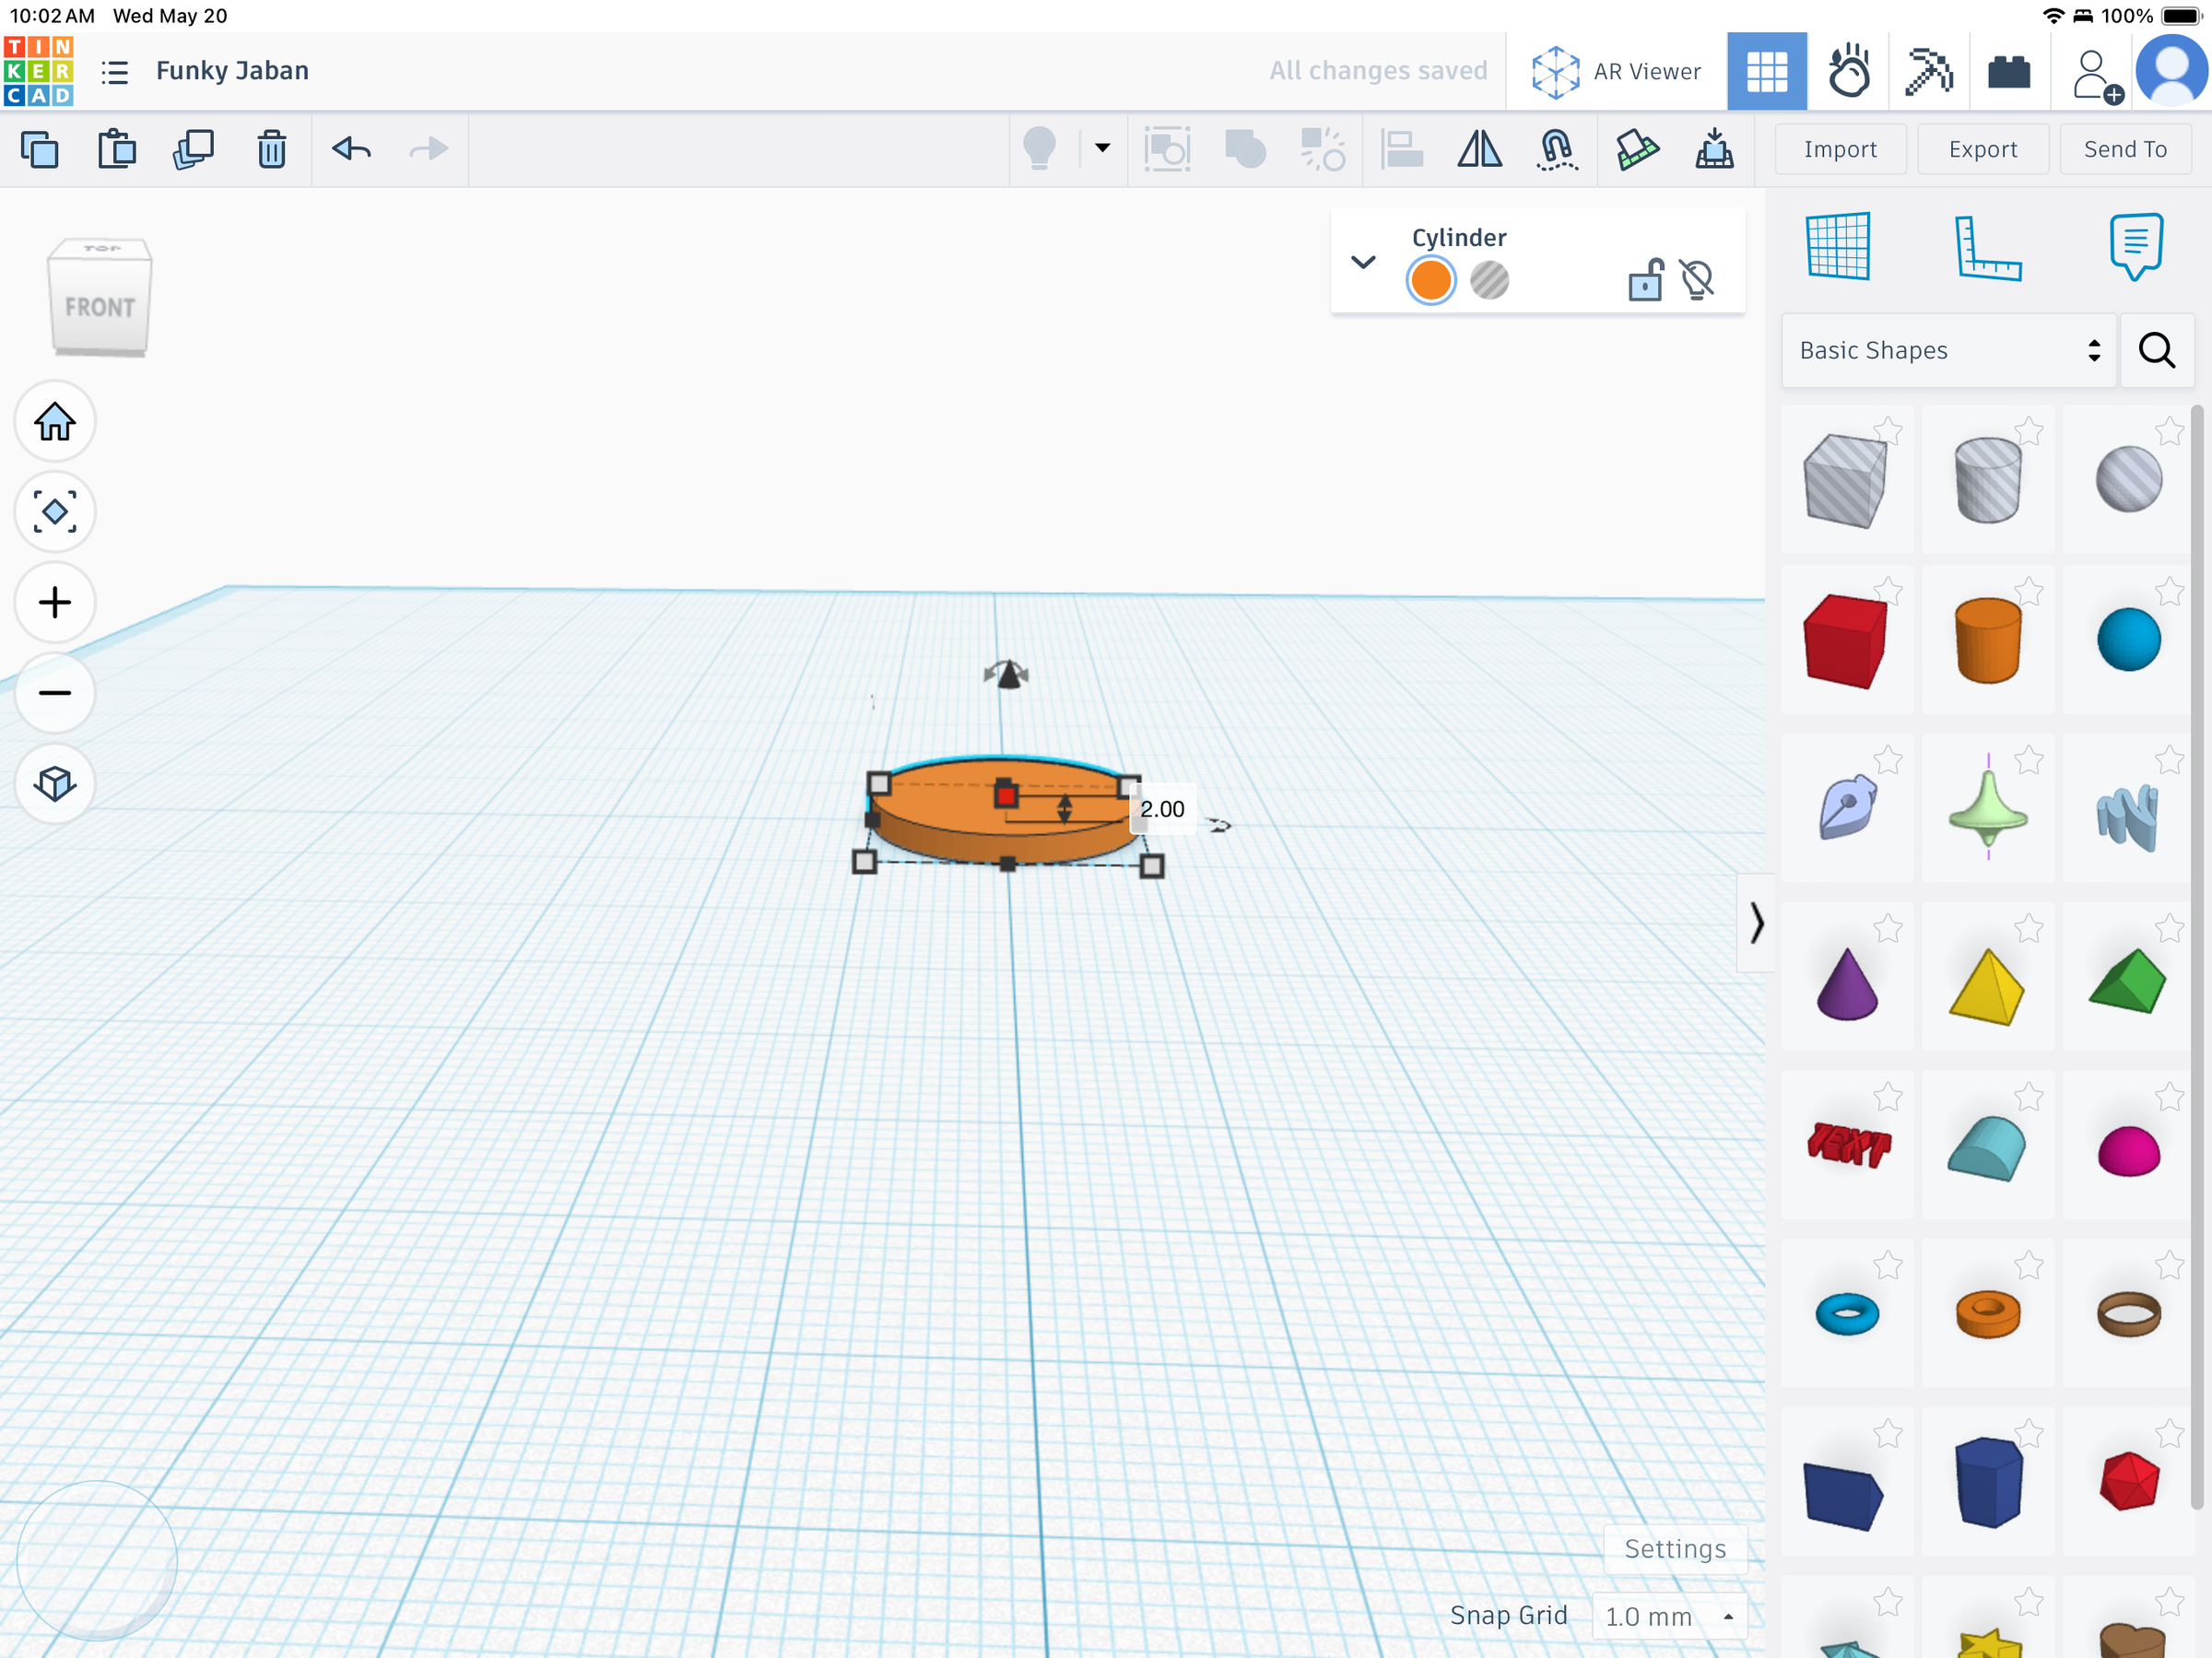This screenshot has height=1658, width=2212.
Task: Choose the striped Hole swatch
Action: click(1489, 280)
